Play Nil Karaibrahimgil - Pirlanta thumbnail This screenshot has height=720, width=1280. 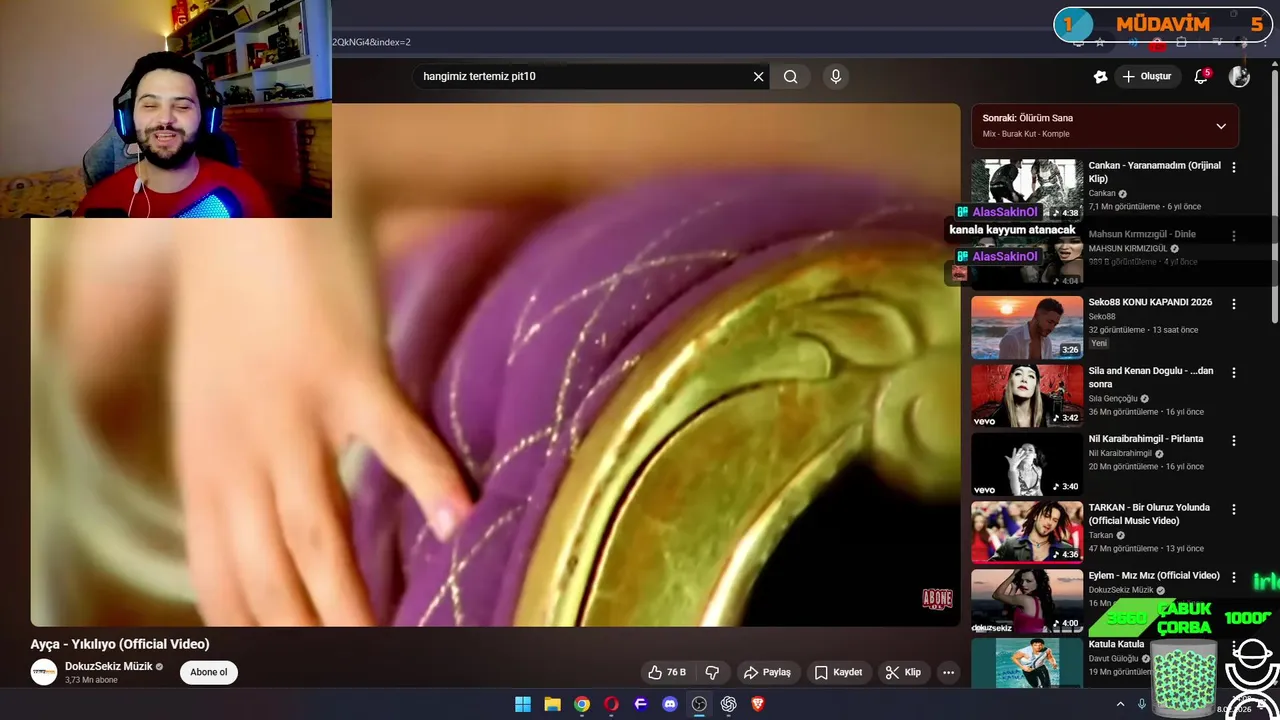coord(1027,463)
